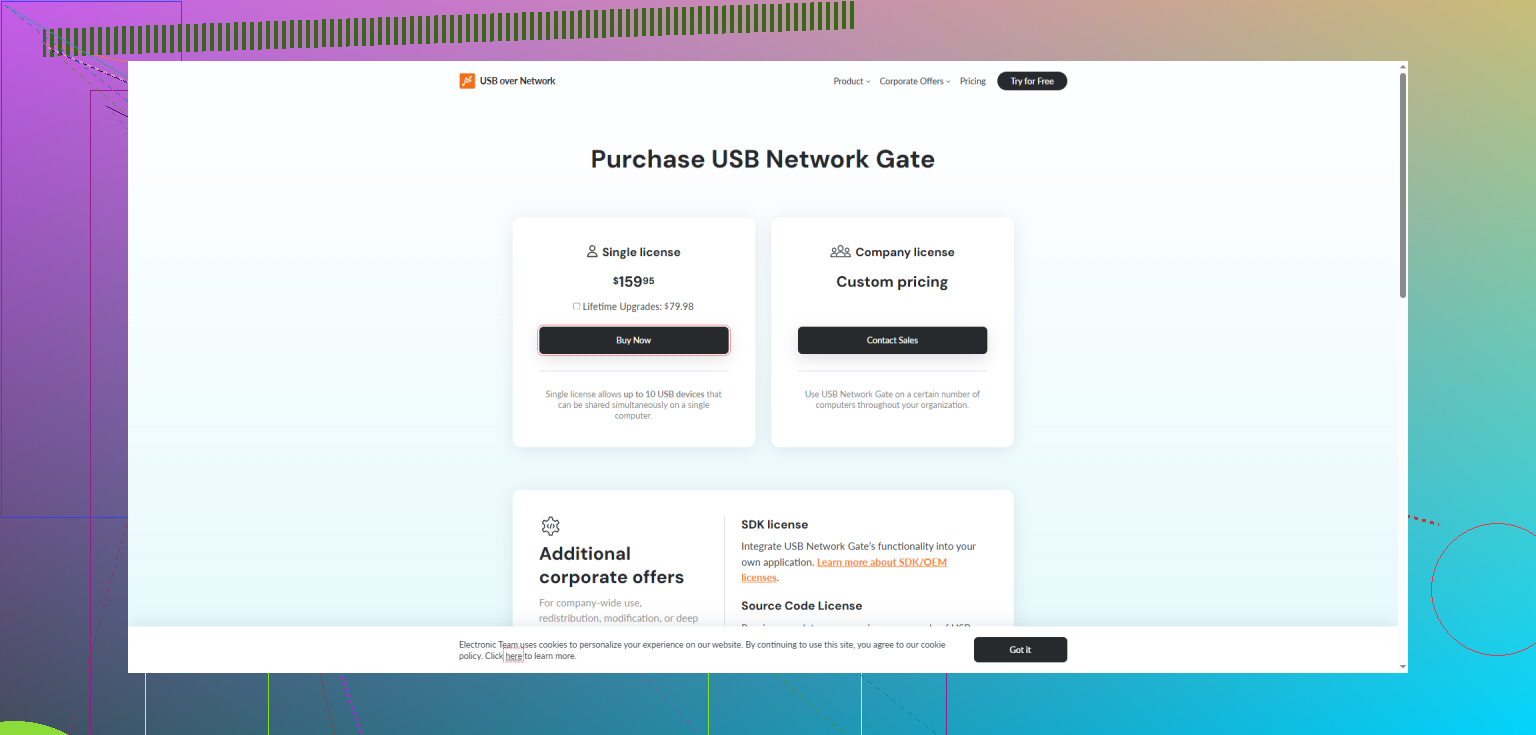Dismiss cookie notice with Got it
The width and height of the screenshot is (1536, 735).
(1020, 649)
